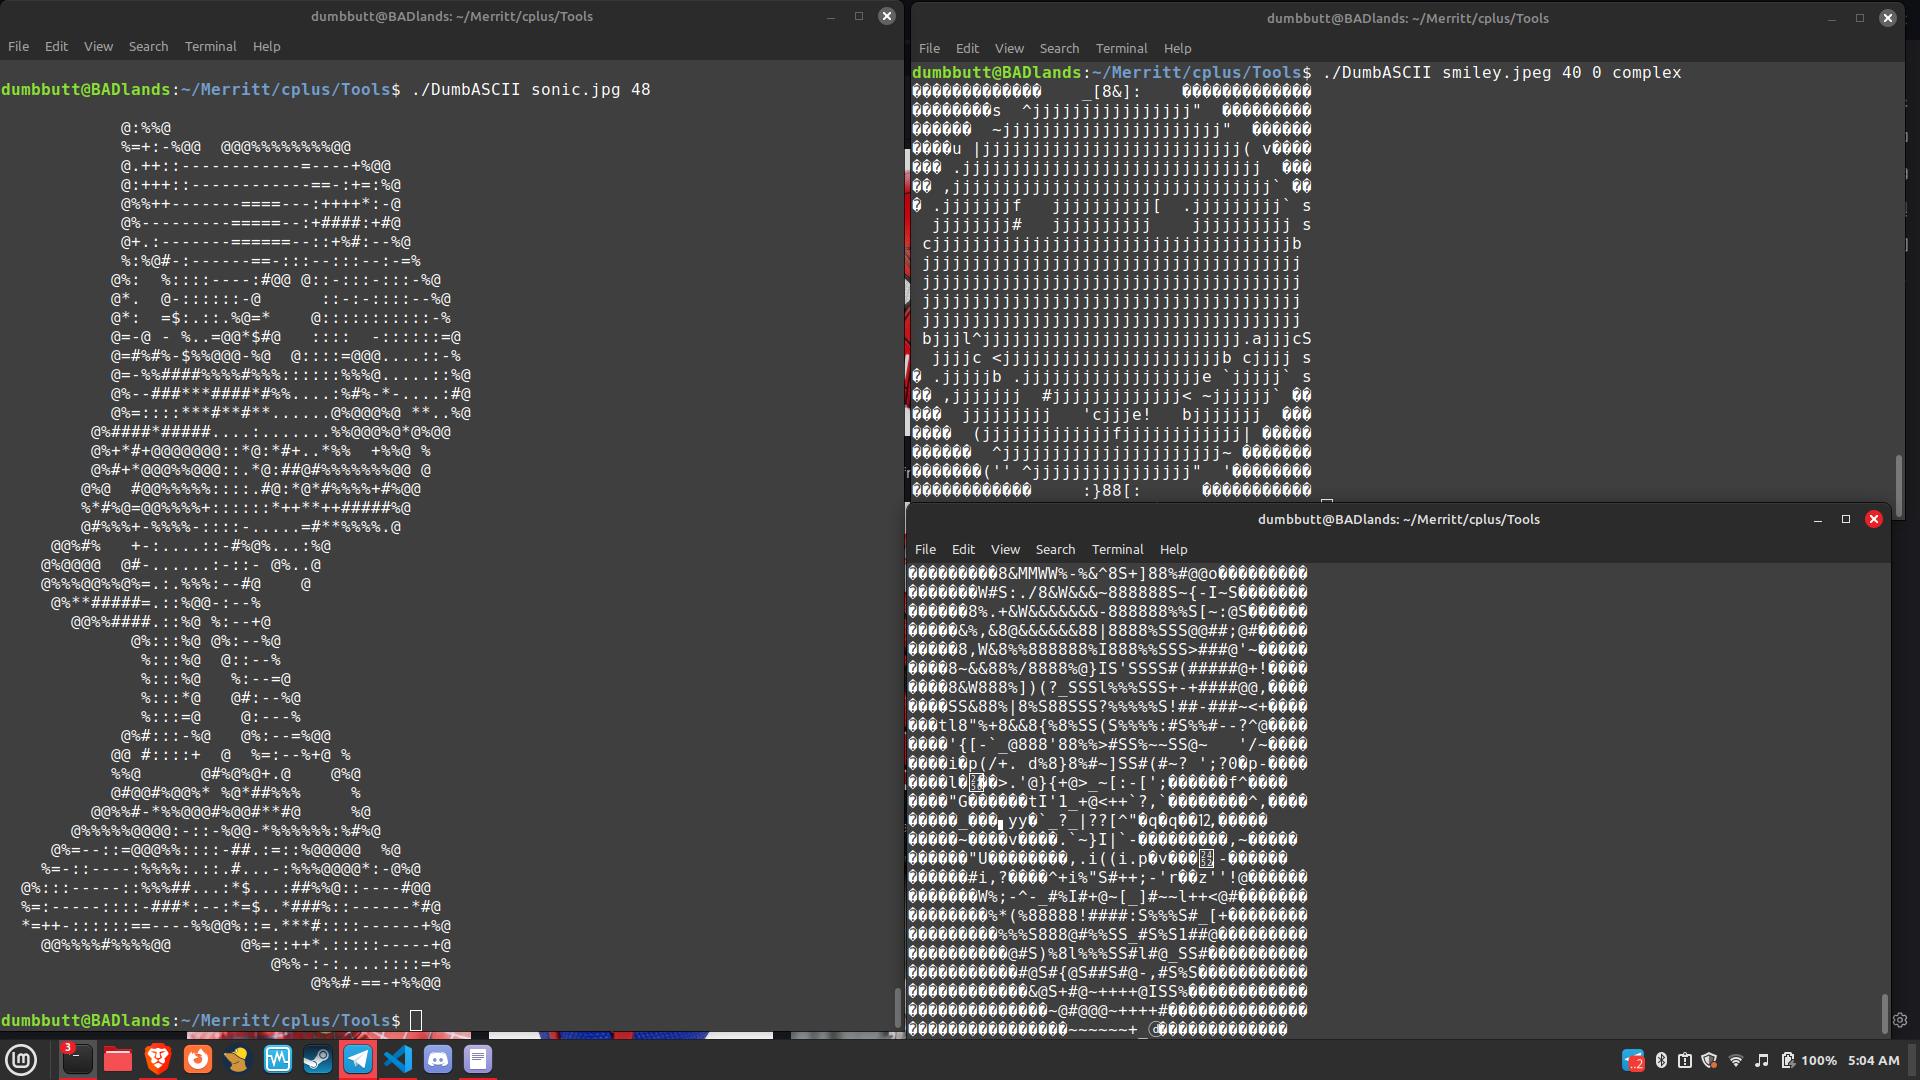Click the Telegram tray icon with badge
The width and height of the screenshot is (1920, 1080).
coord(1633,1060)
